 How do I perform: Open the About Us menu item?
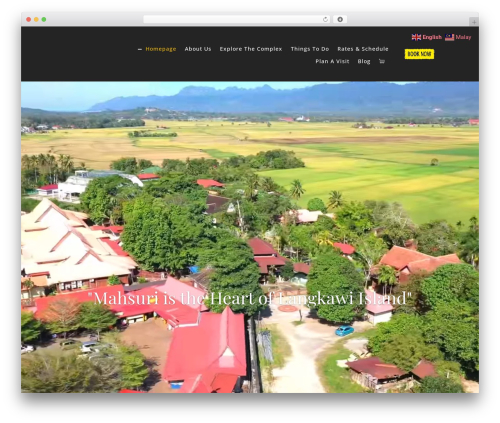198,49
